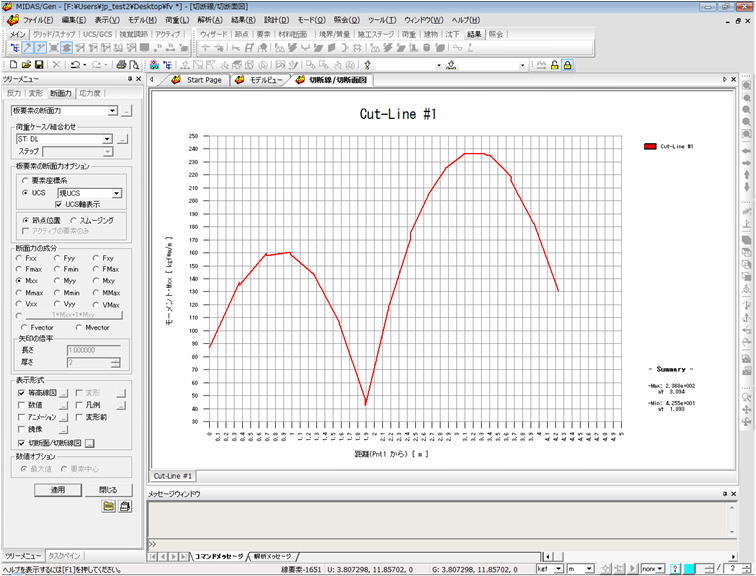Click the red Cut-Line #1 legend swatch

[650, 146]
